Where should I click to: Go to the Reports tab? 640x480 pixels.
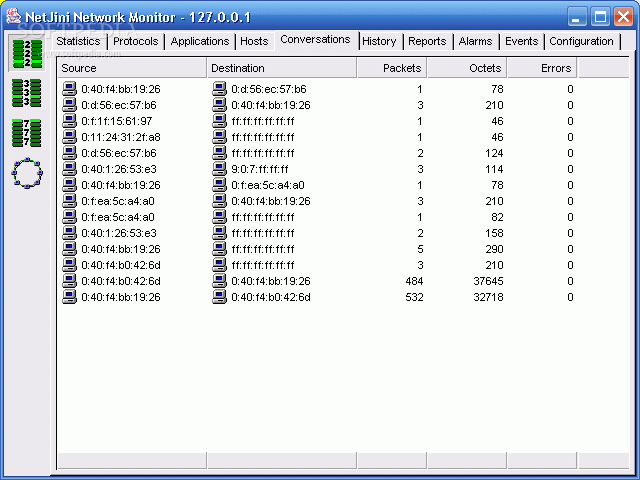click(427, 41)
